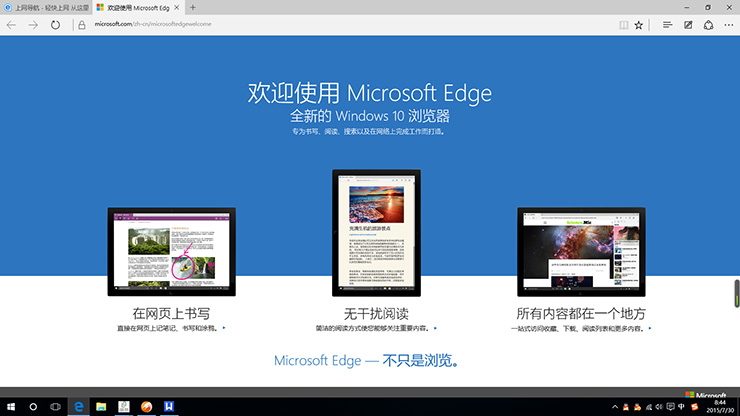Click the Share icon in Edge toolbar
Viewport: 740px width, 416px height.
pyautogui.click(x=708, y=25)
